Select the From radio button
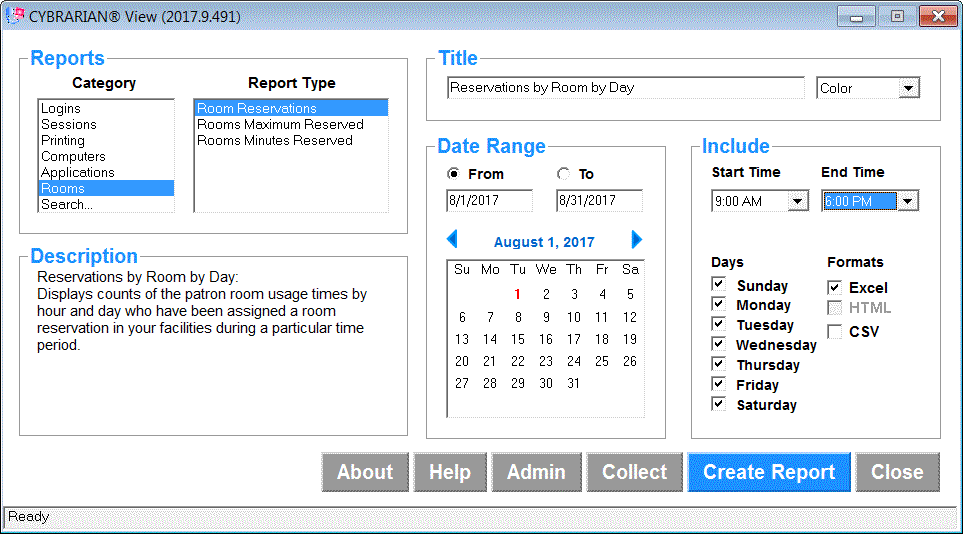Screen dimensions: 963x534 click(454, 174)
